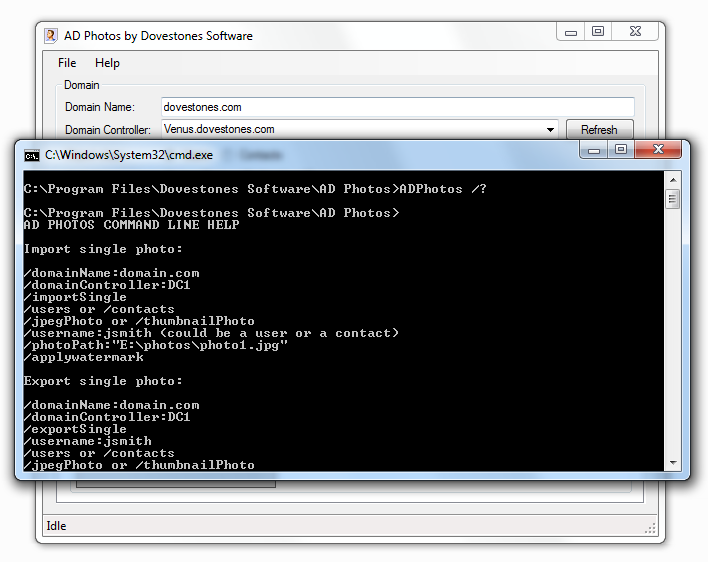The image size is (708, 562).
Task: Open the File menu in AD Photos
Action: [x=67, y=63]
